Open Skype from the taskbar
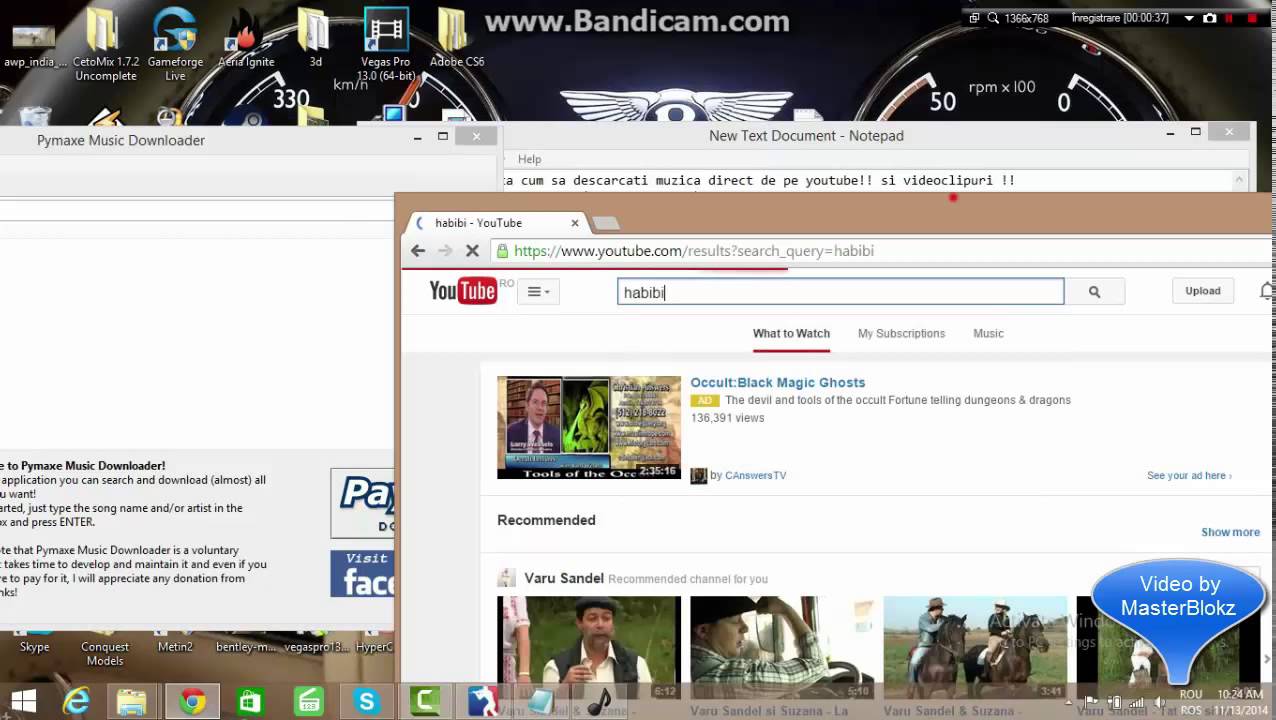Image resolution: width=1276 pixels, height=720 pixels. tap(366, 701)
